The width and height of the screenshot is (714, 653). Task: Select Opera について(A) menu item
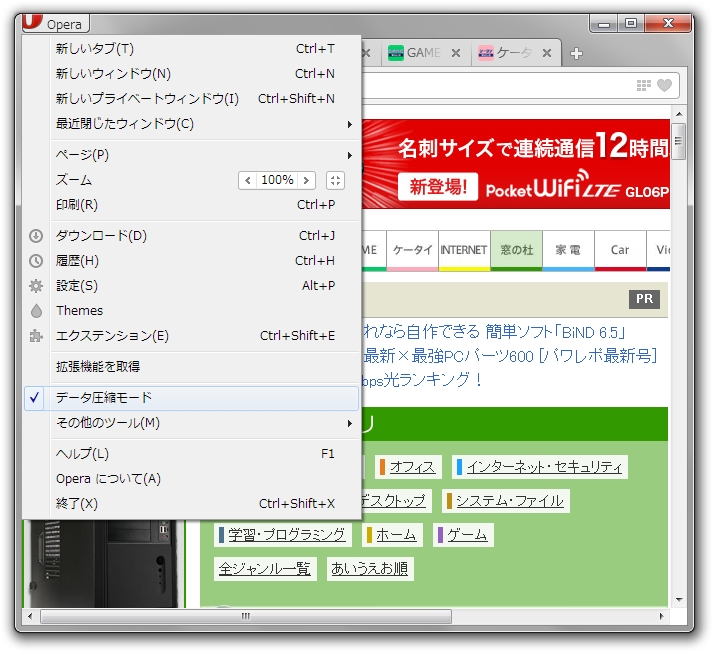click(x=191, y=479)
